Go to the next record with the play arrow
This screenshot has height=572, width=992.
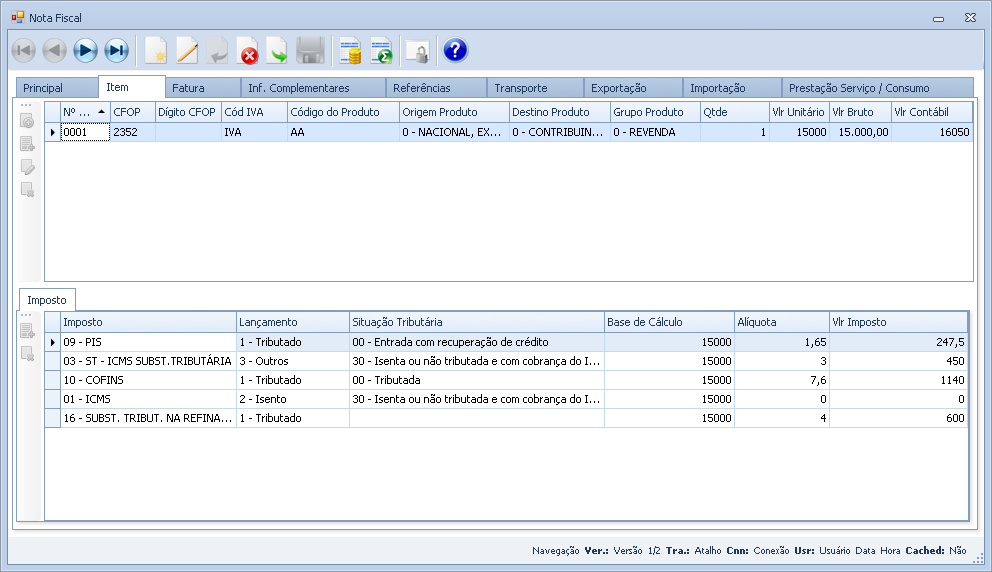(86, 50)
